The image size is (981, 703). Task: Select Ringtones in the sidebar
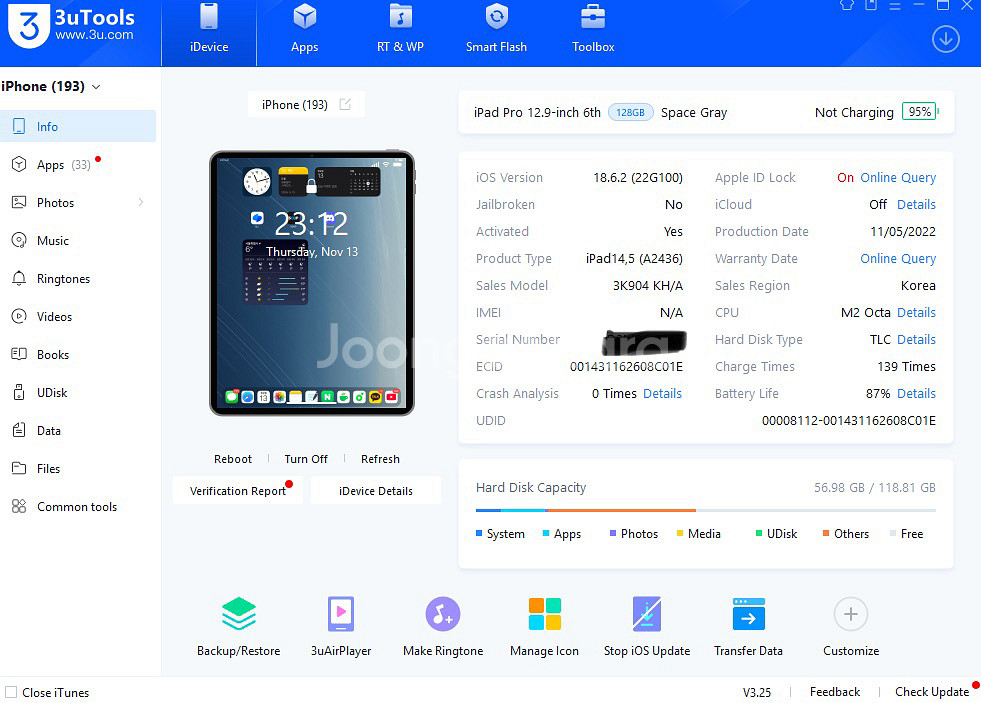[63, 279]
